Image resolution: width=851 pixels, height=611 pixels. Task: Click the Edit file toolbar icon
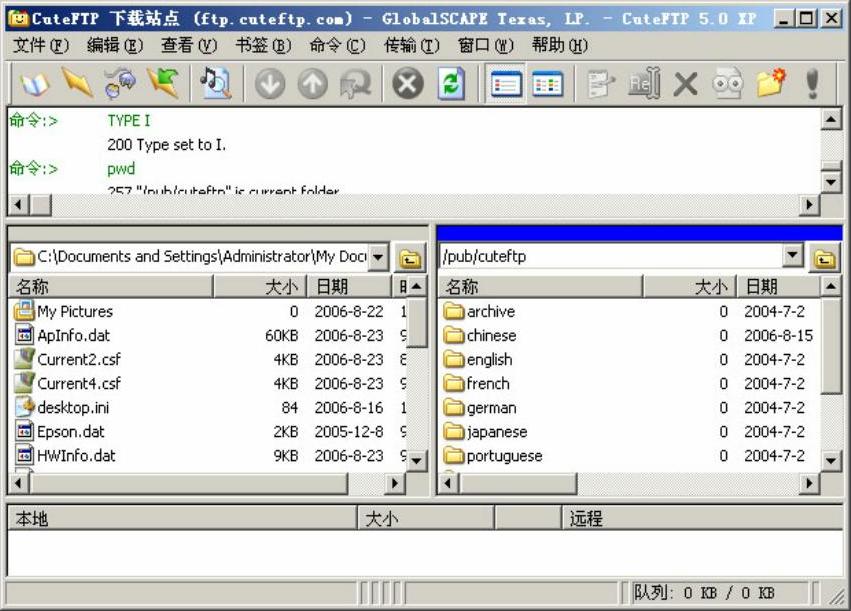pos(601,84)
